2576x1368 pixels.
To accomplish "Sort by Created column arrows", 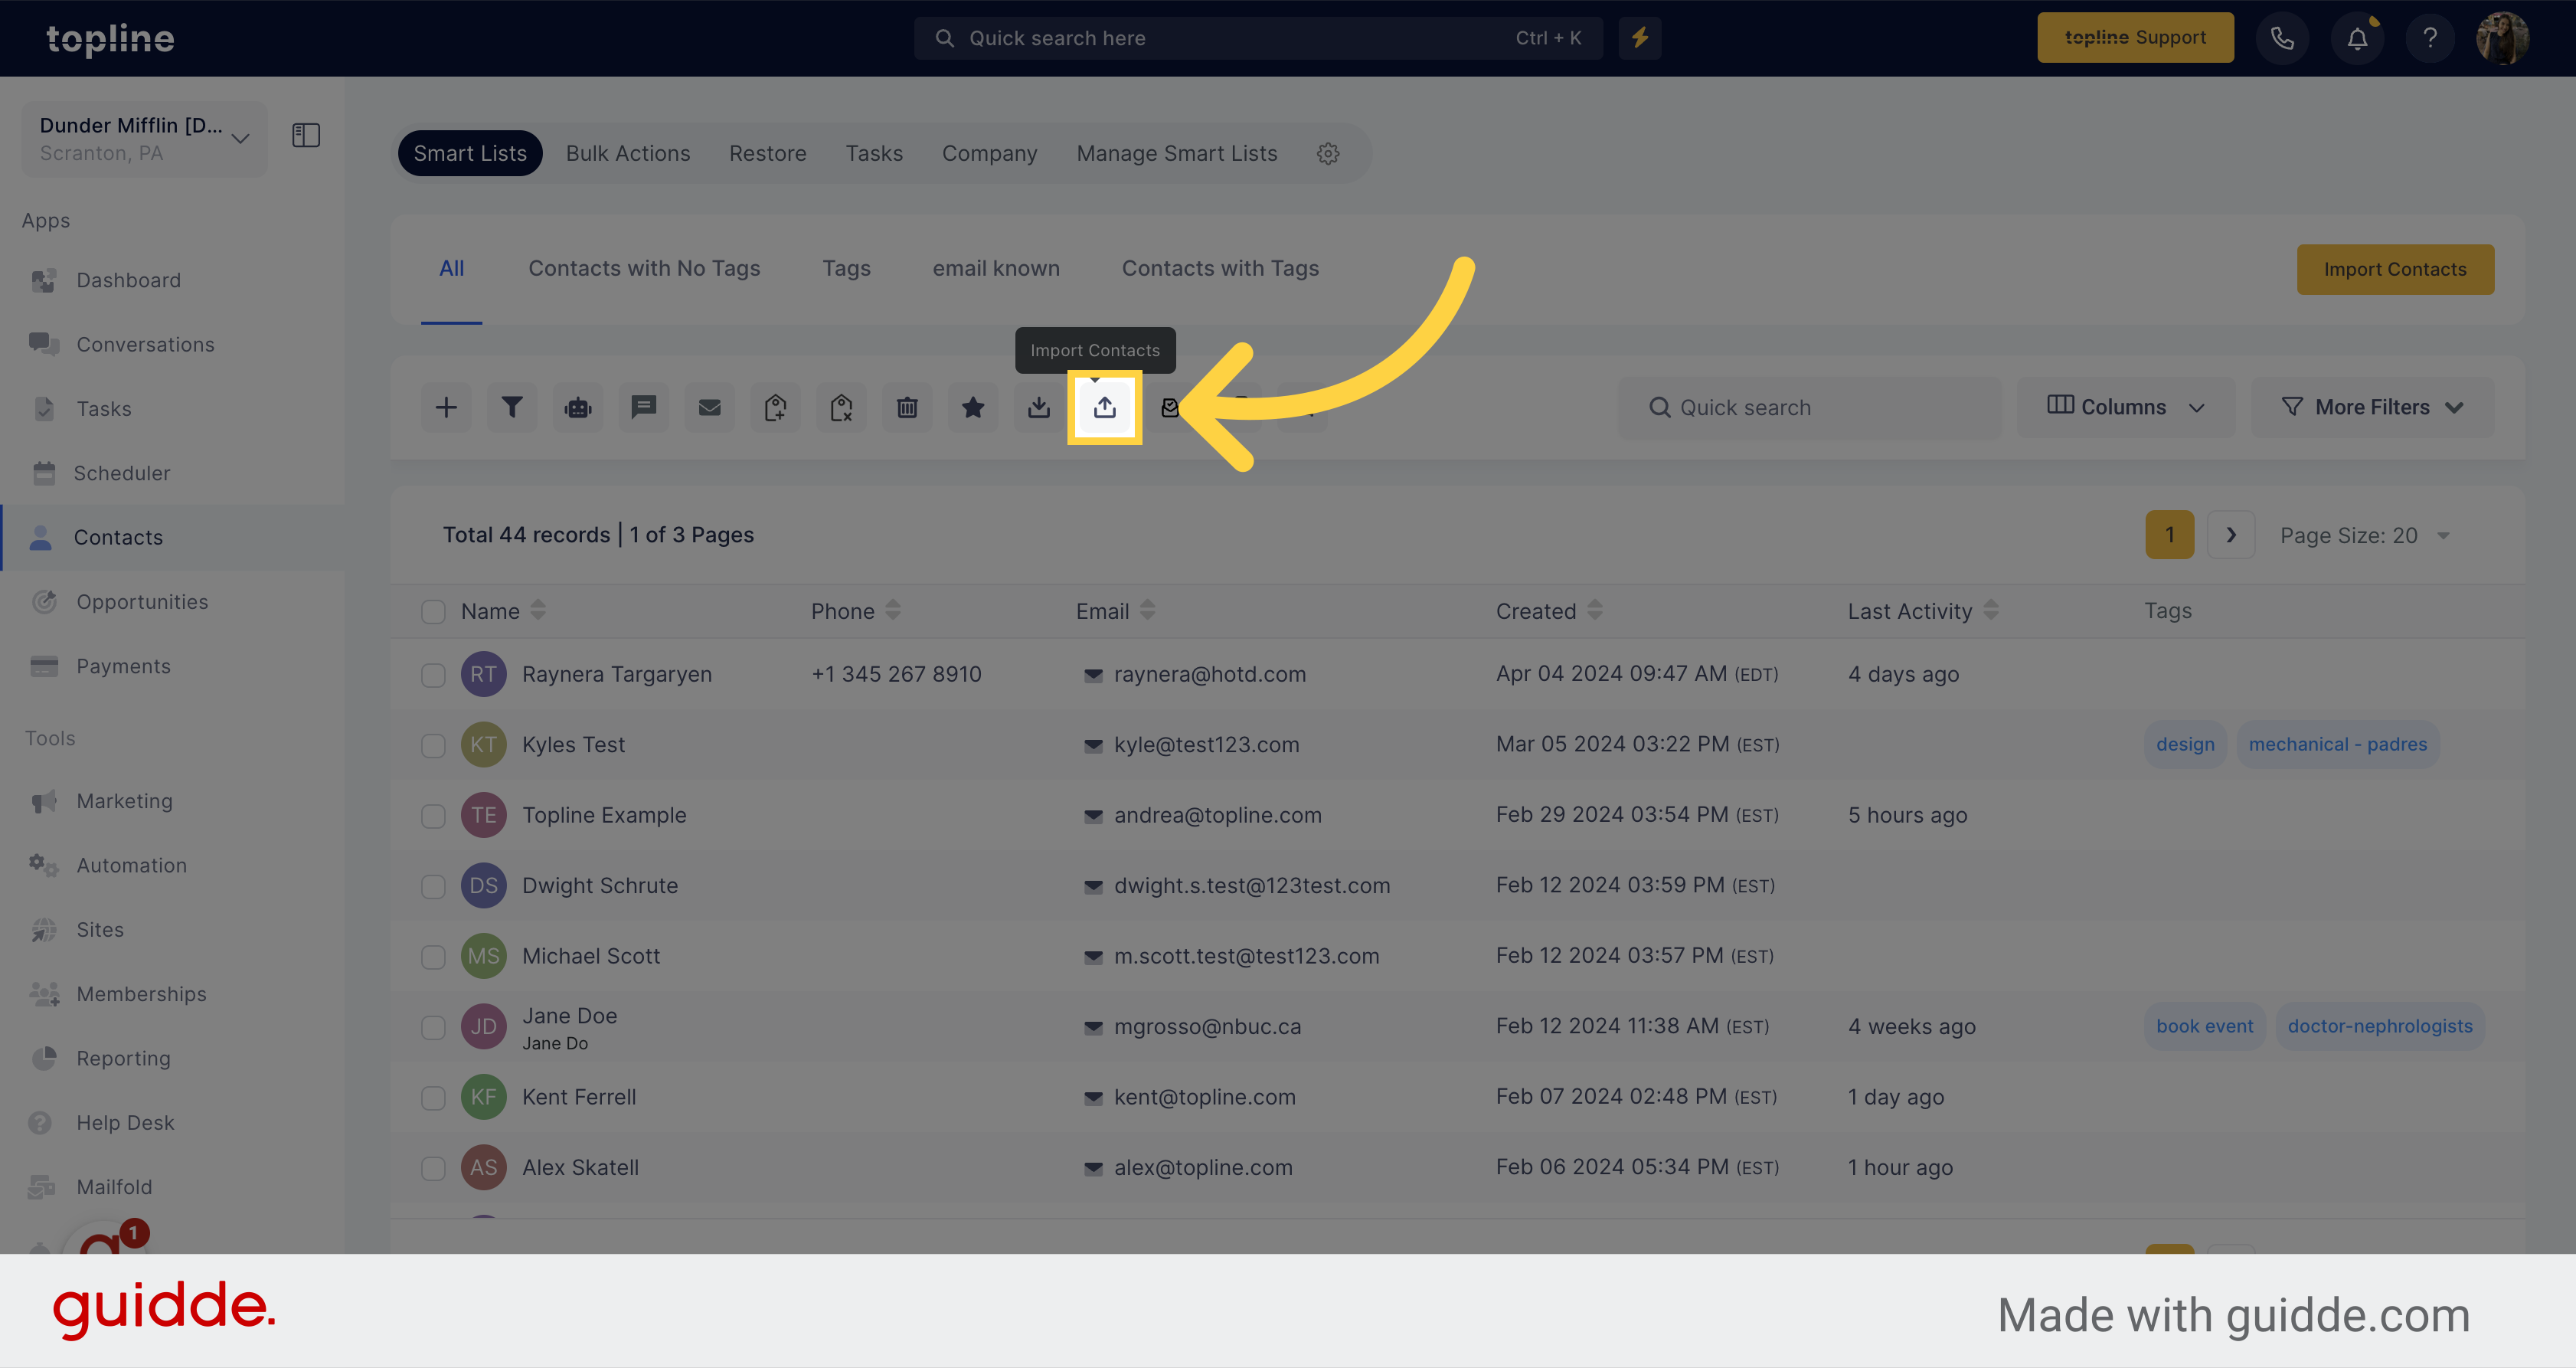I will (x=1595, y=610).
